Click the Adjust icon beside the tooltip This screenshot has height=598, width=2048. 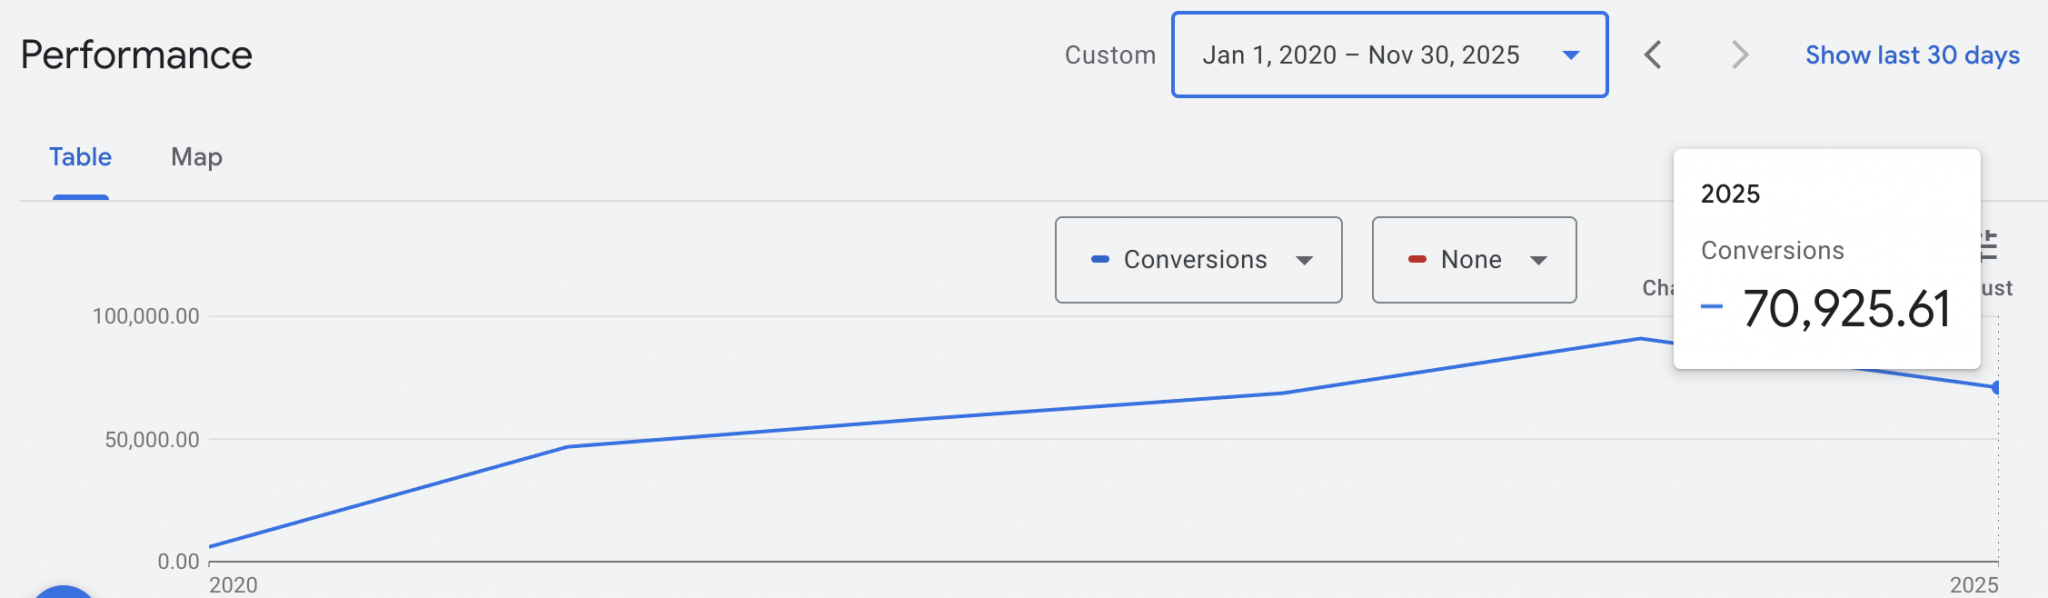[1990, 246]
